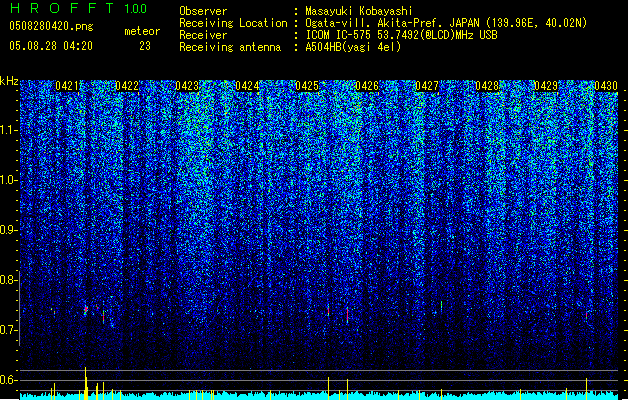629x400 pixels.
Task: Click the meteor count value 23
Action: (145, 46)
